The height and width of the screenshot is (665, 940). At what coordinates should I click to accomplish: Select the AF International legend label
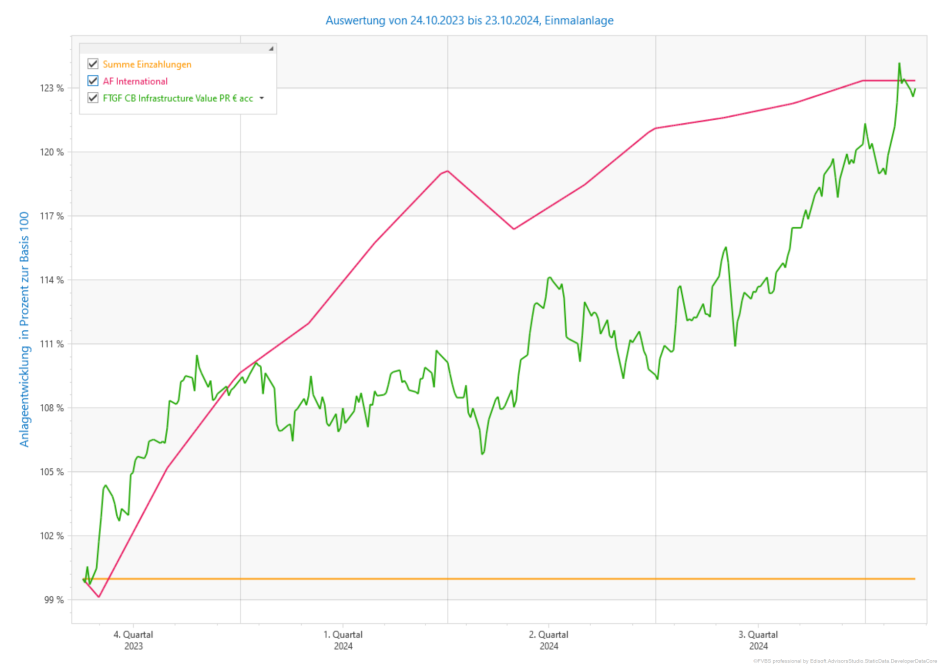click(135, 81)
